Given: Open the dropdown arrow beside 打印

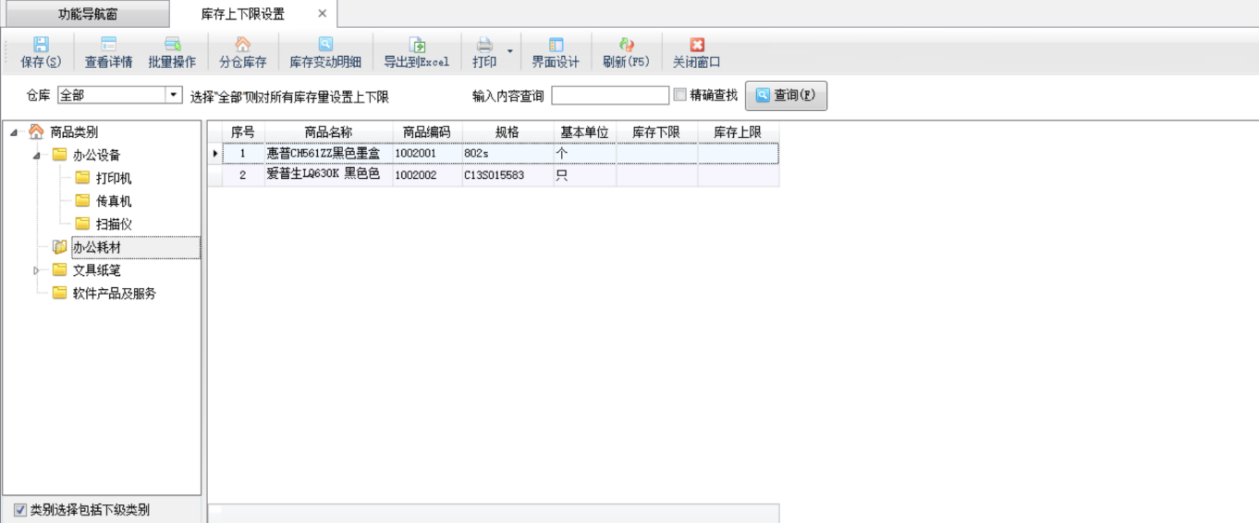Looking at the screenshot, I should point(510,50).
